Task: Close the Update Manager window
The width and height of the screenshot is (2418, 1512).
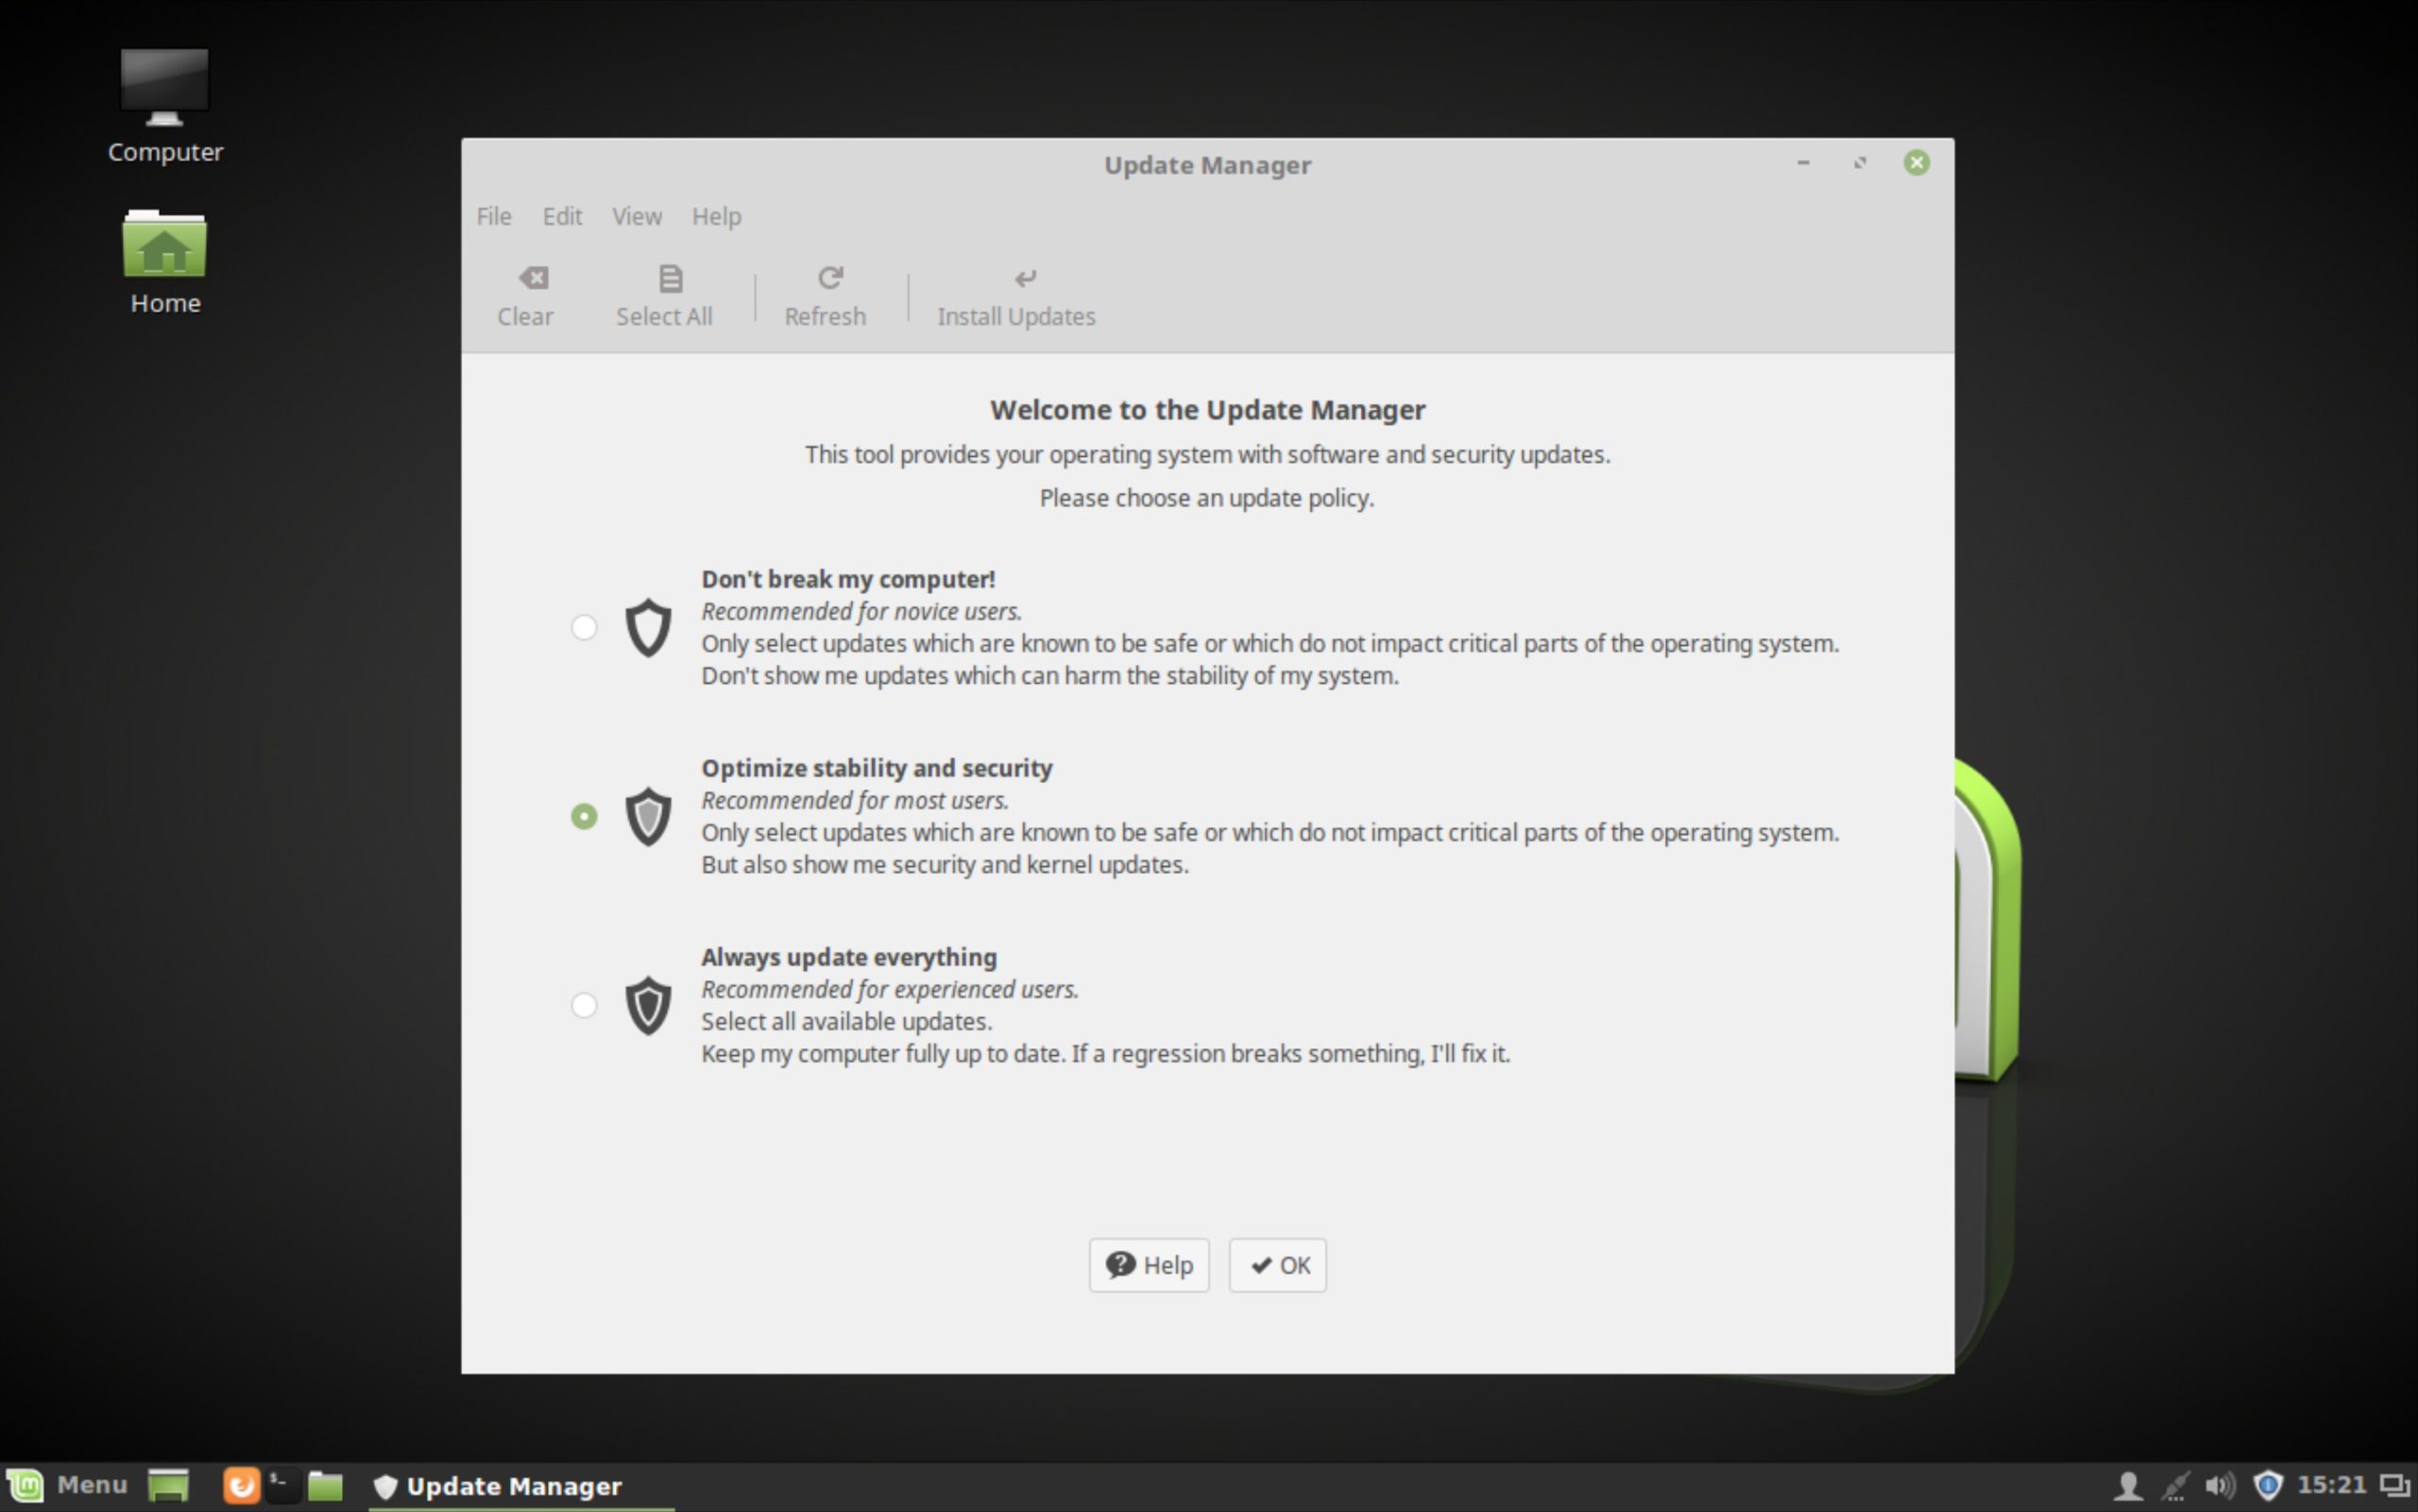Action: pos(1916,162)
